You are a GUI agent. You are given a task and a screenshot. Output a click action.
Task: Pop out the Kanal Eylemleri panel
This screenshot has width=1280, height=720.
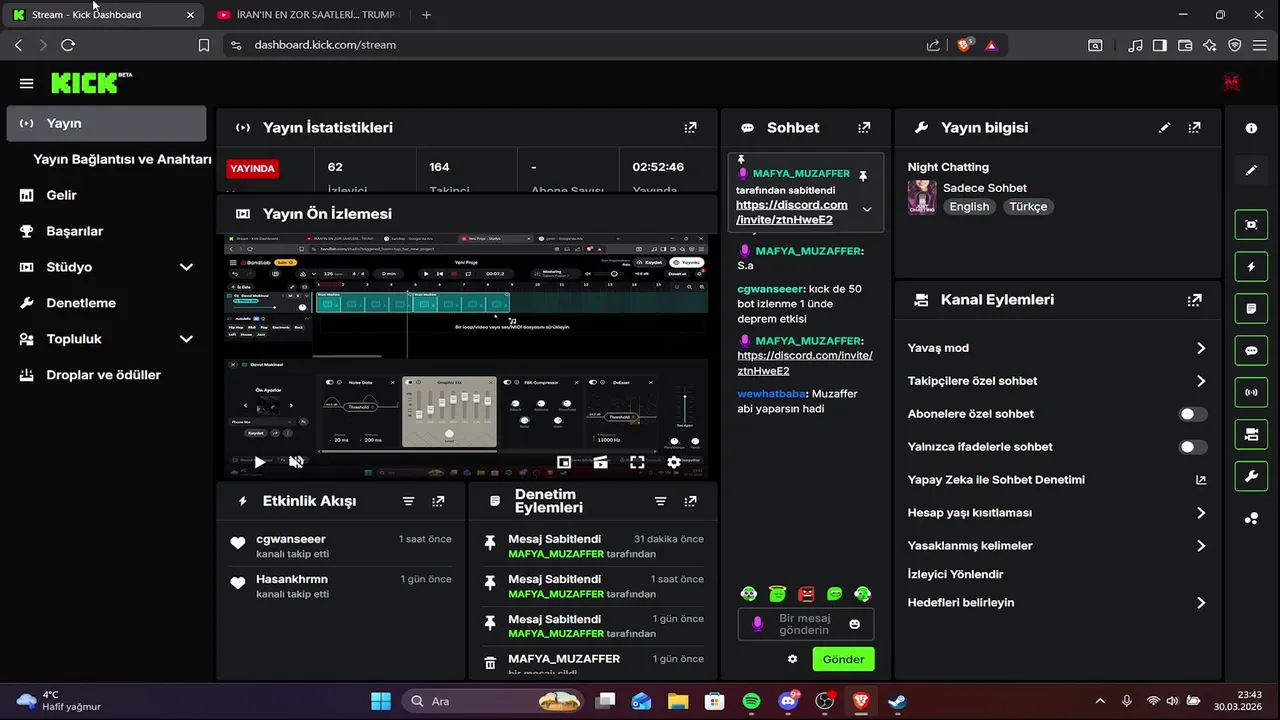pyautogui.click(x=1194, y=300)
